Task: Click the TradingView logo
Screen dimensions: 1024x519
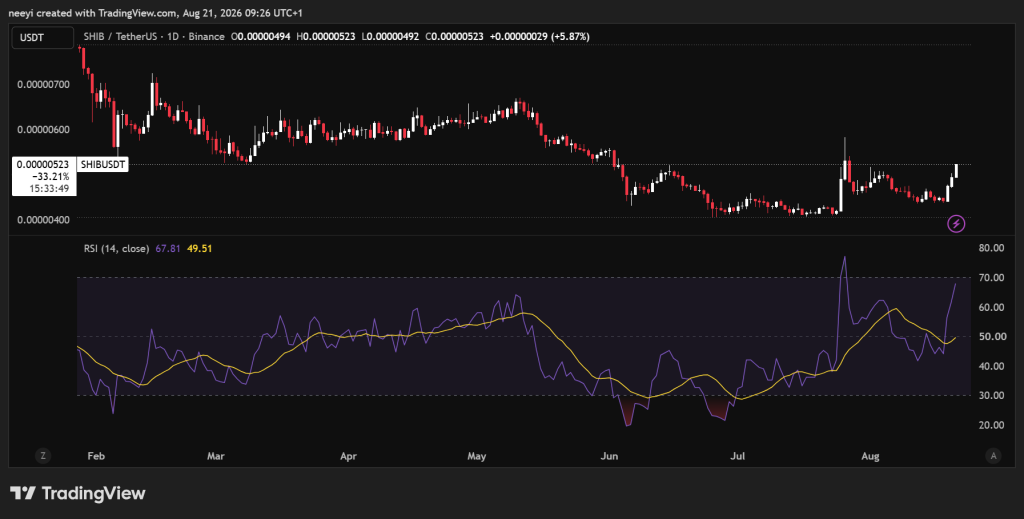Action: (x=78, y=493)
